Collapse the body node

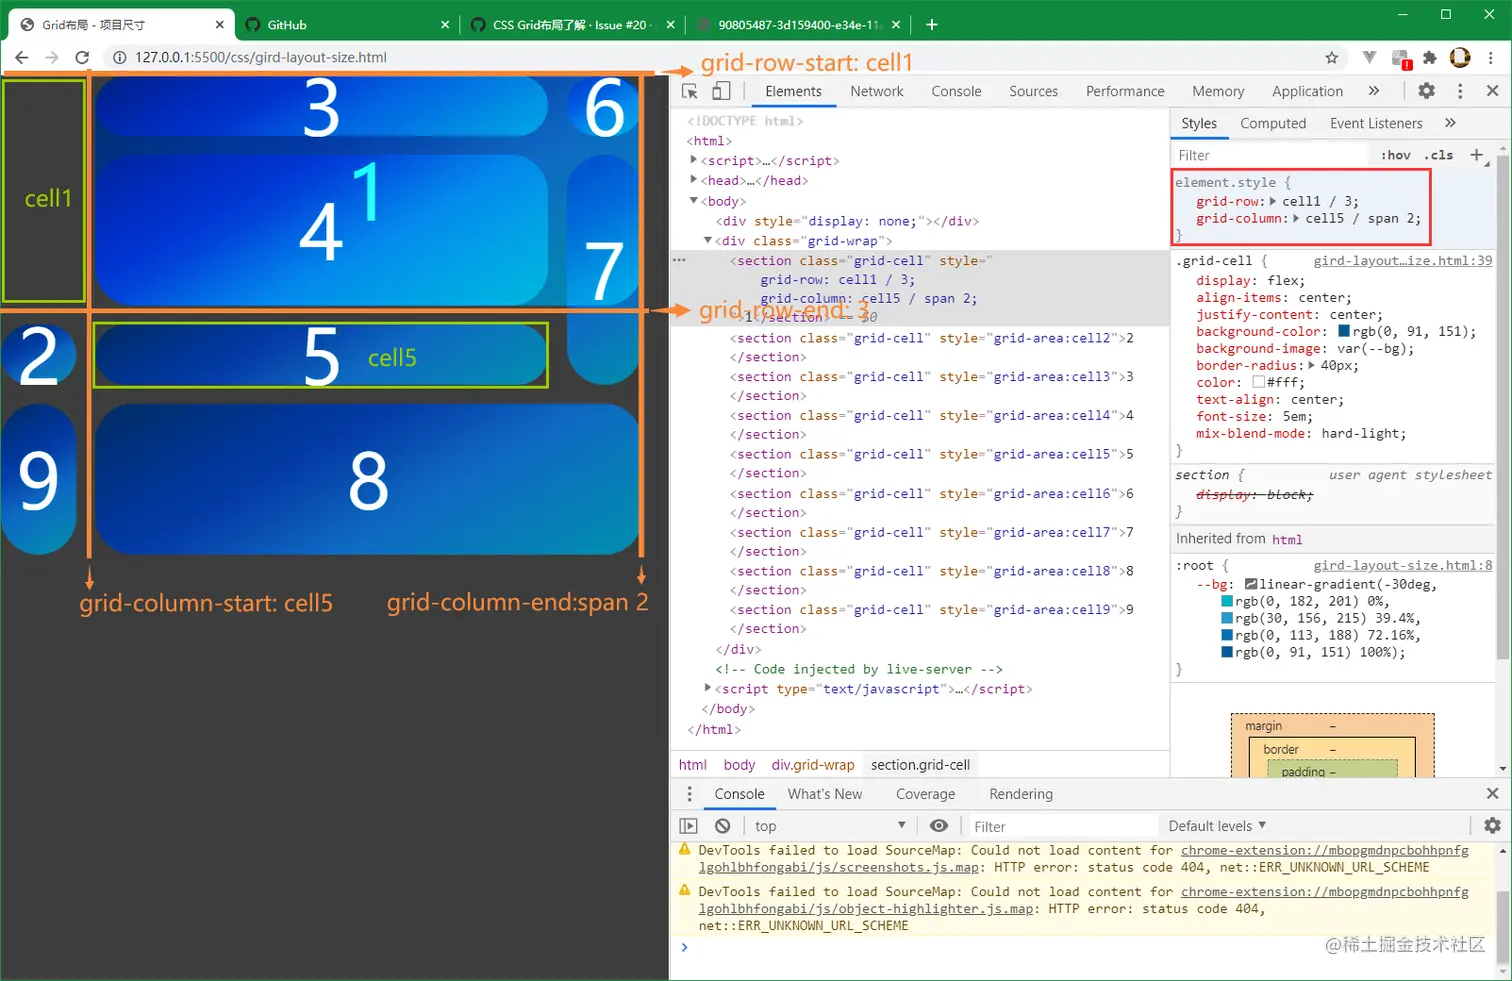pos(694,201)
